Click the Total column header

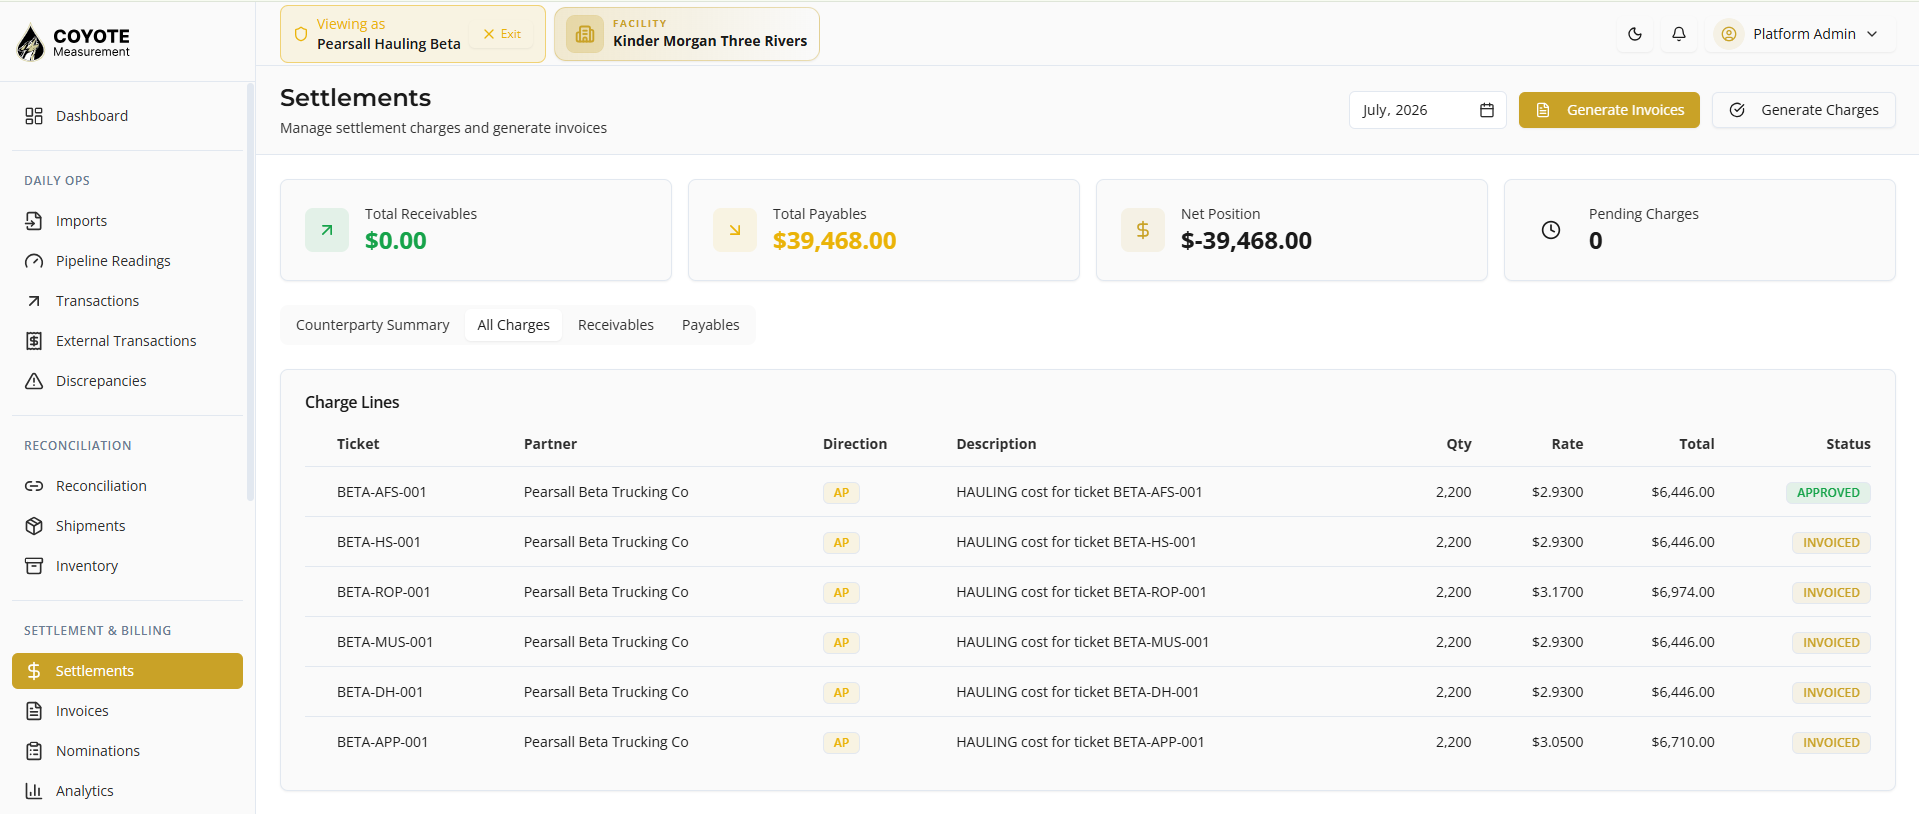click(1697, 444)
